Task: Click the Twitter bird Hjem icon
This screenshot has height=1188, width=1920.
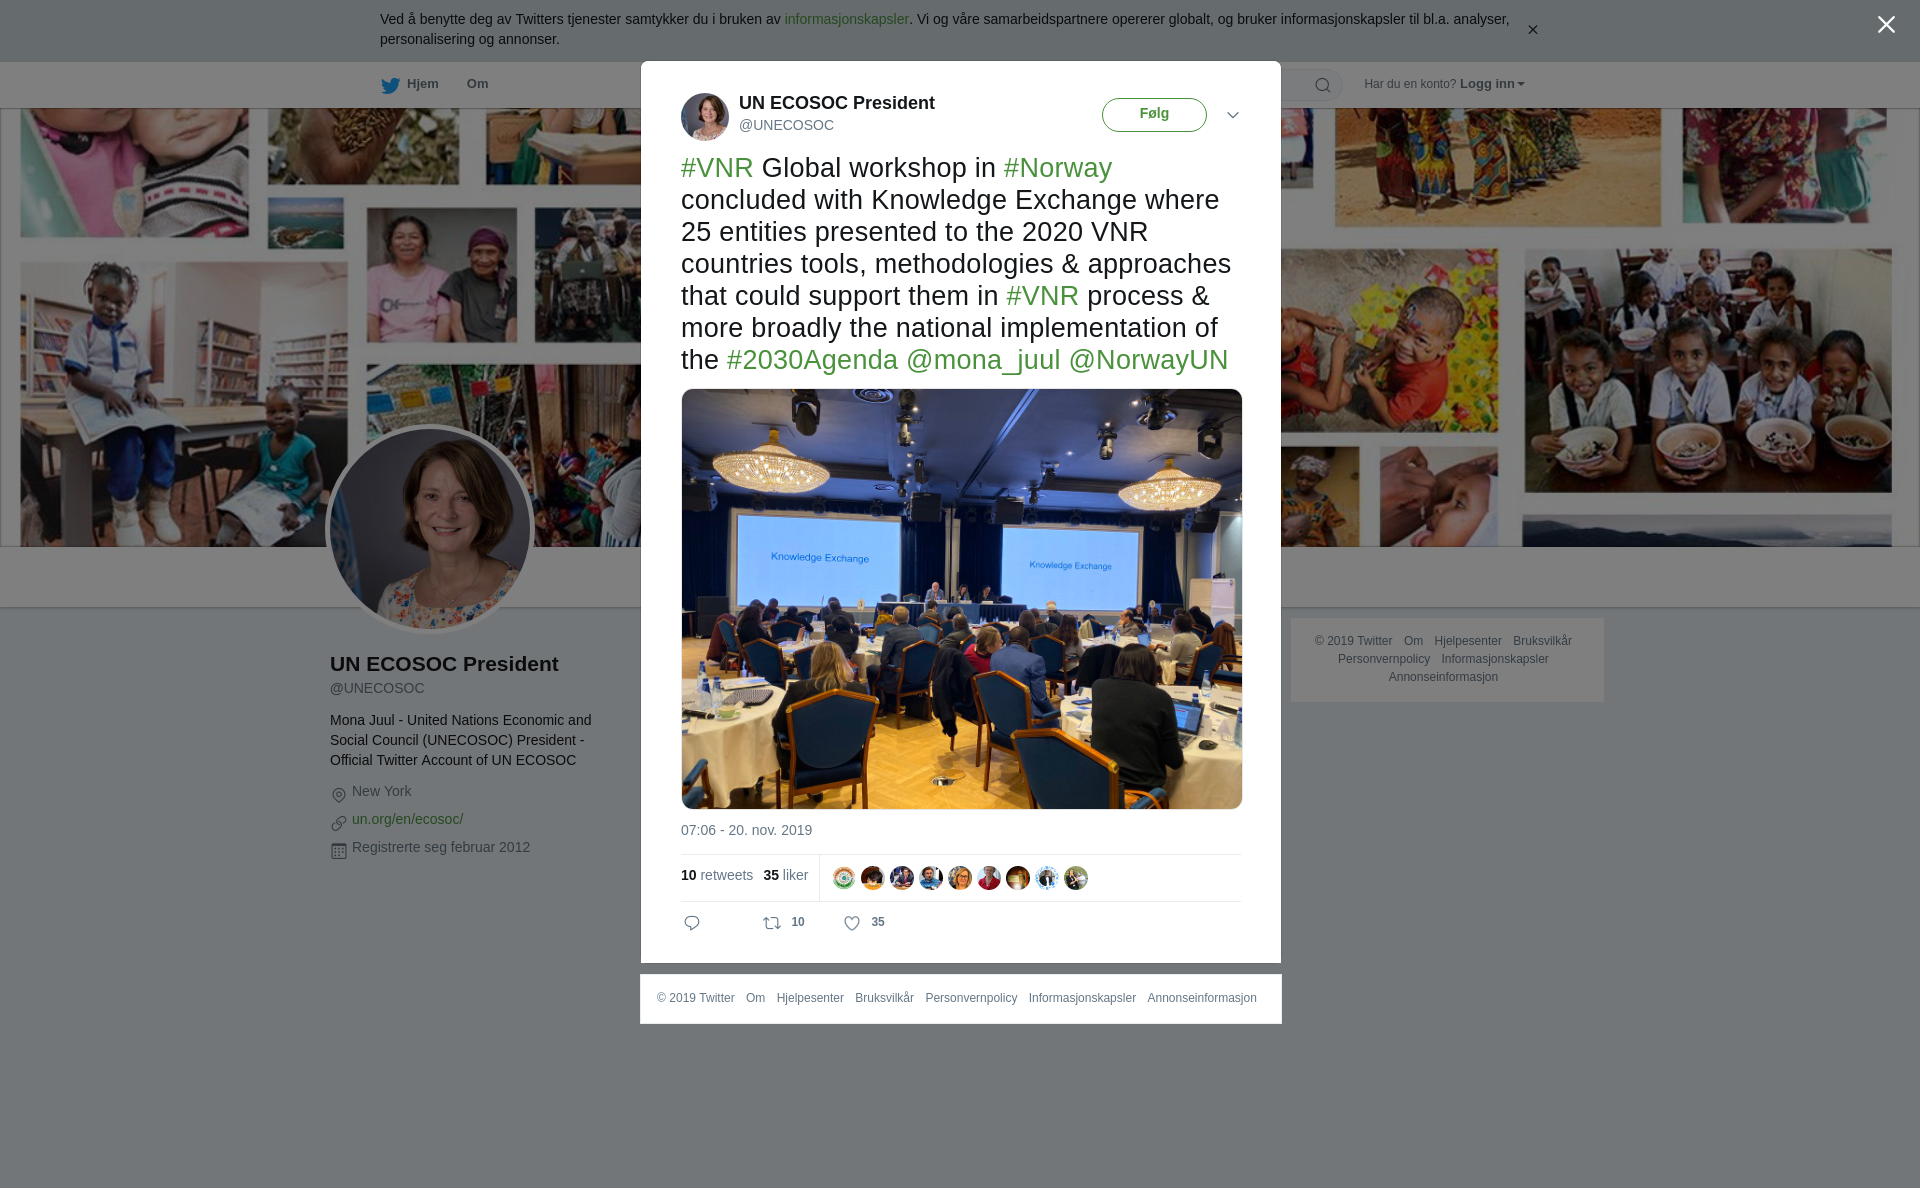Action: click(390, 85)
